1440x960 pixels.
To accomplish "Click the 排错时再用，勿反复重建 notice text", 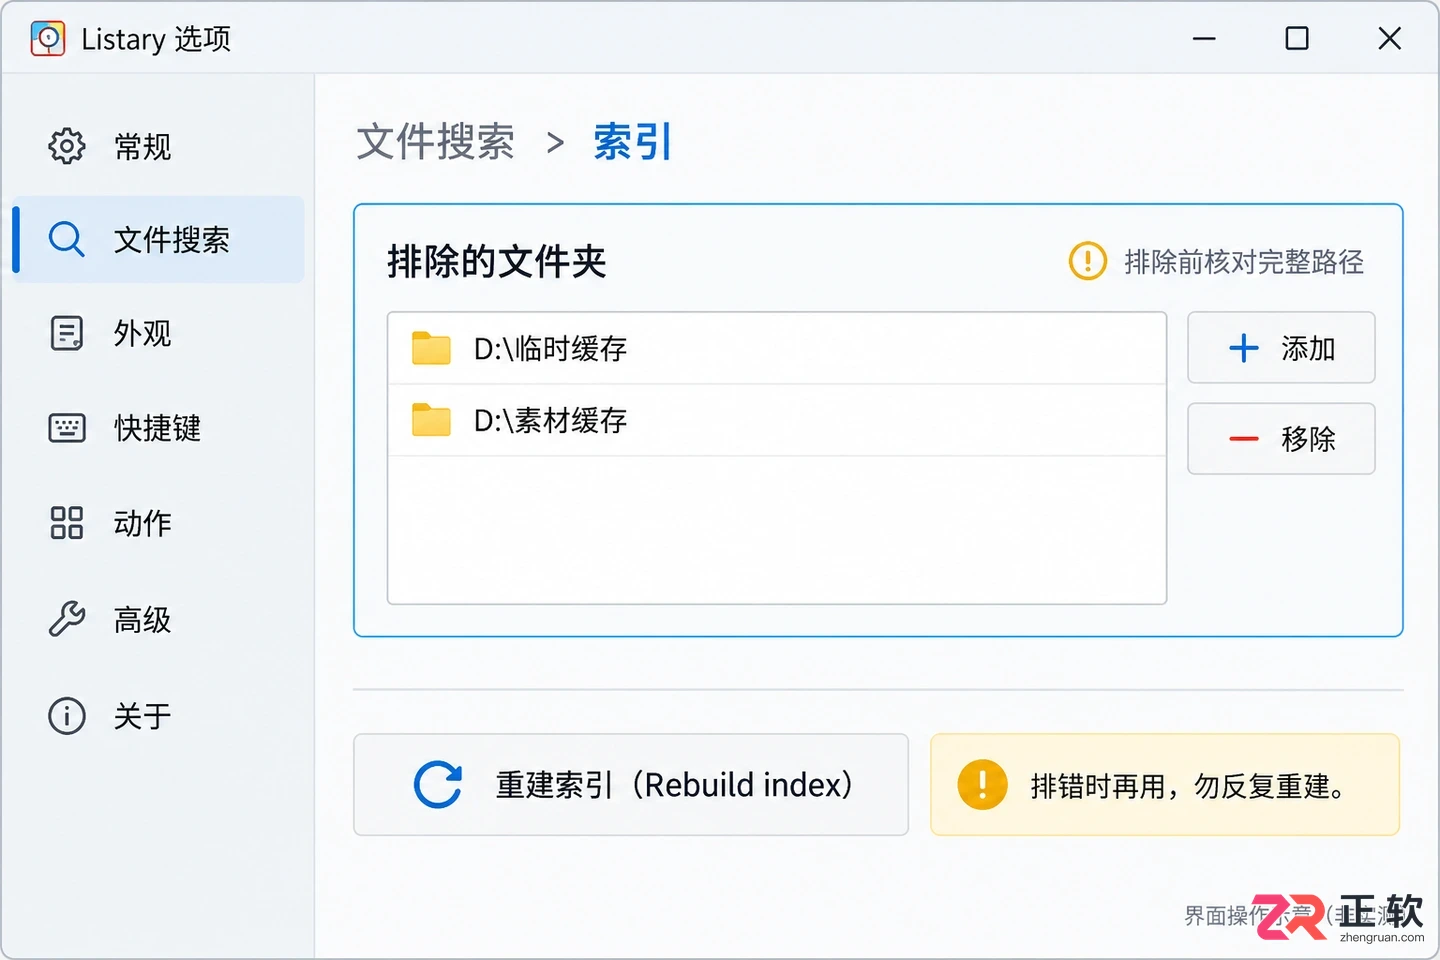I will click(1188, 786).
